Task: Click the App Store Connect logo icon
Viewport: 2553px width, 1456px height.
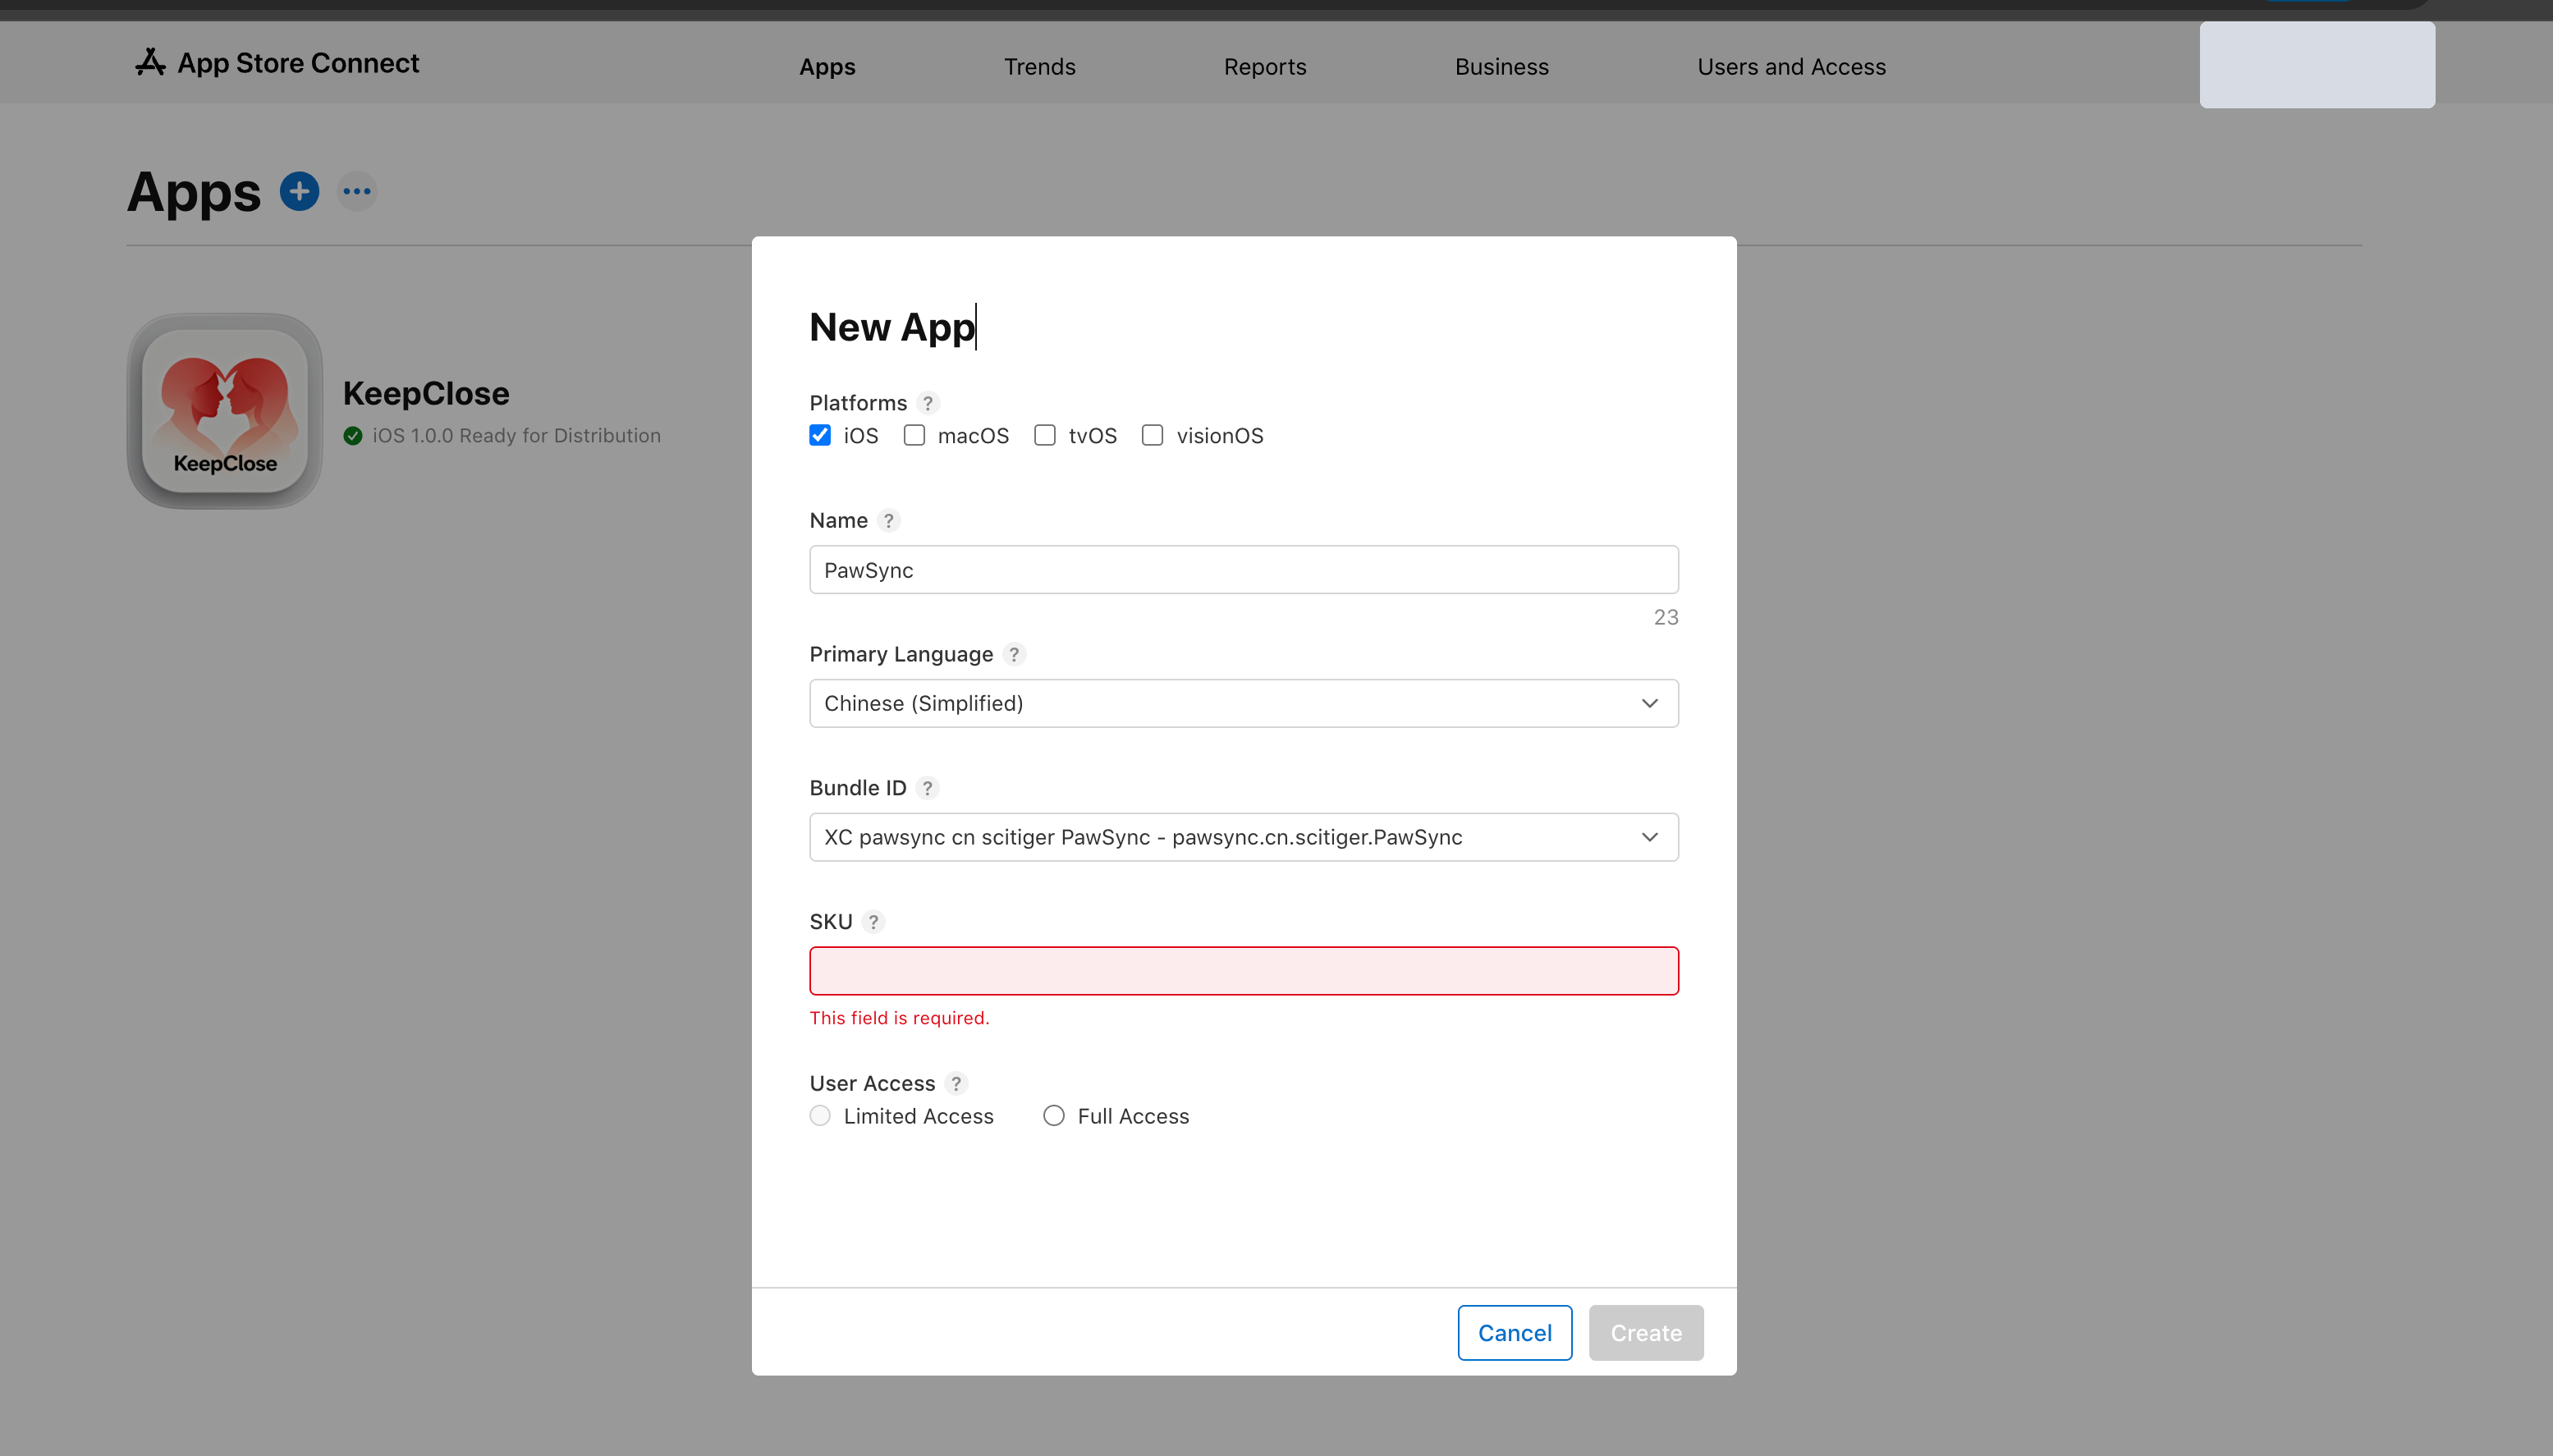Action: point(150,63)
